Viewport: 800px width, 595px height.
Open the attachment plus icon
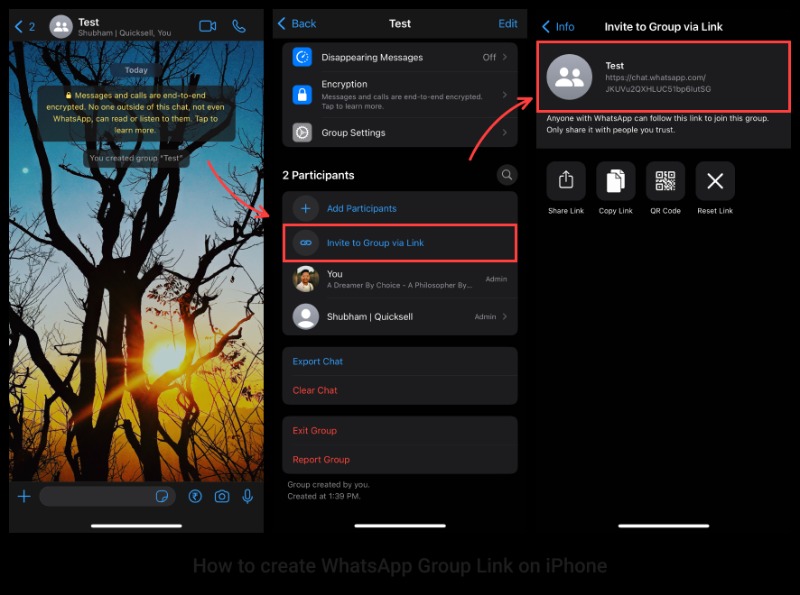point(24,496)
